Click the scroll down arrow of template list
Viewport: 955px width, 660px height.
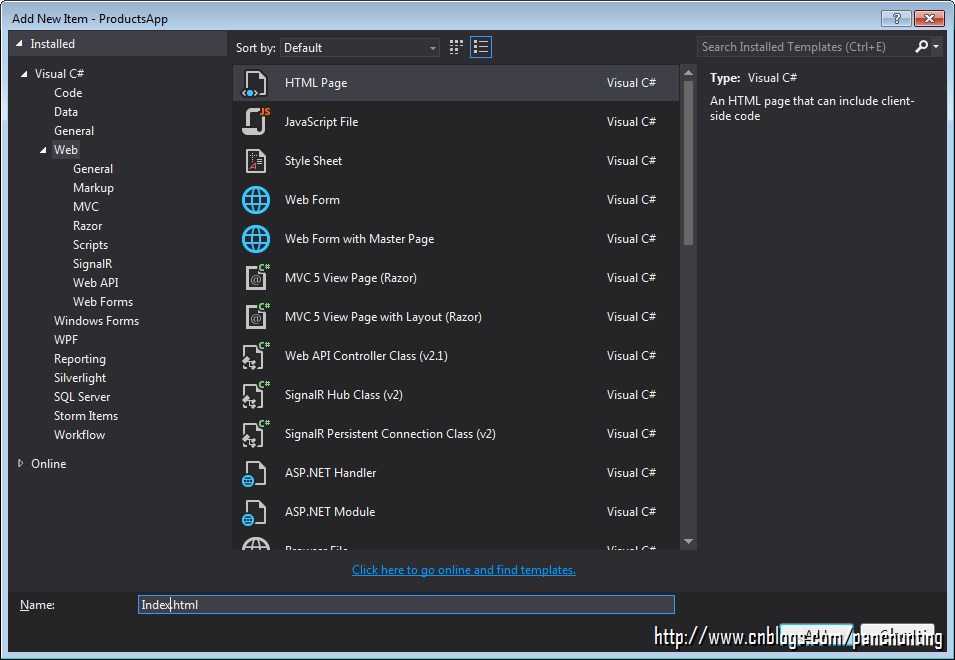point(688,541)
